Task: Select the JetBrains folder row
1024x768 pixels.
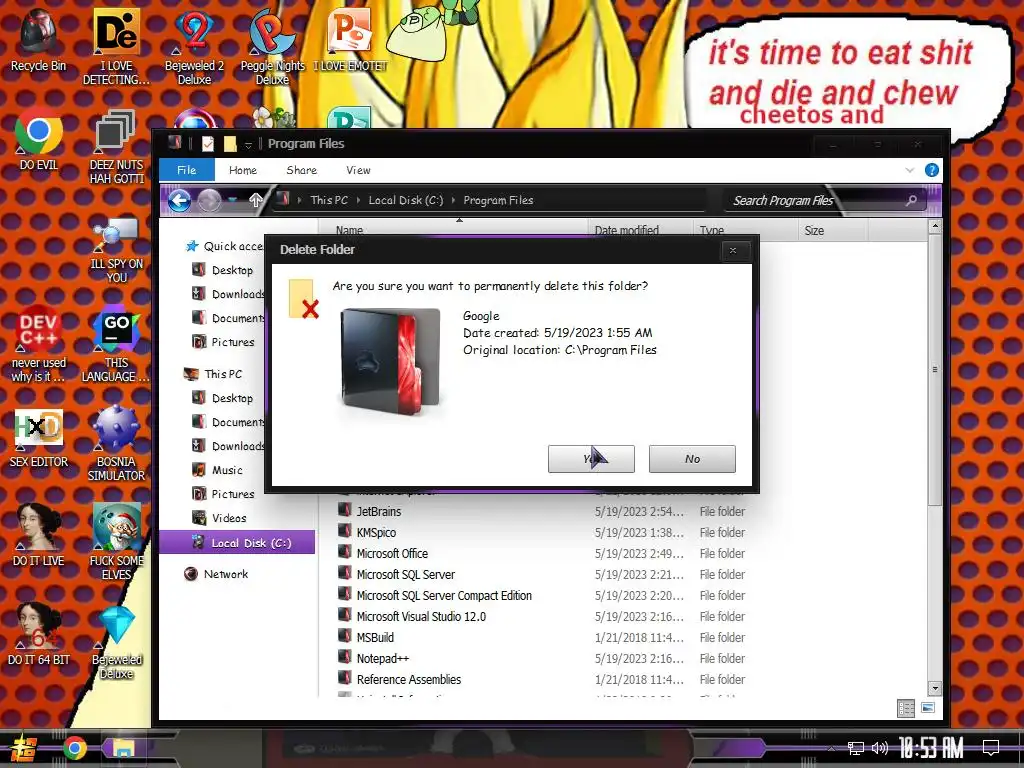Action: tap(542, 511)
